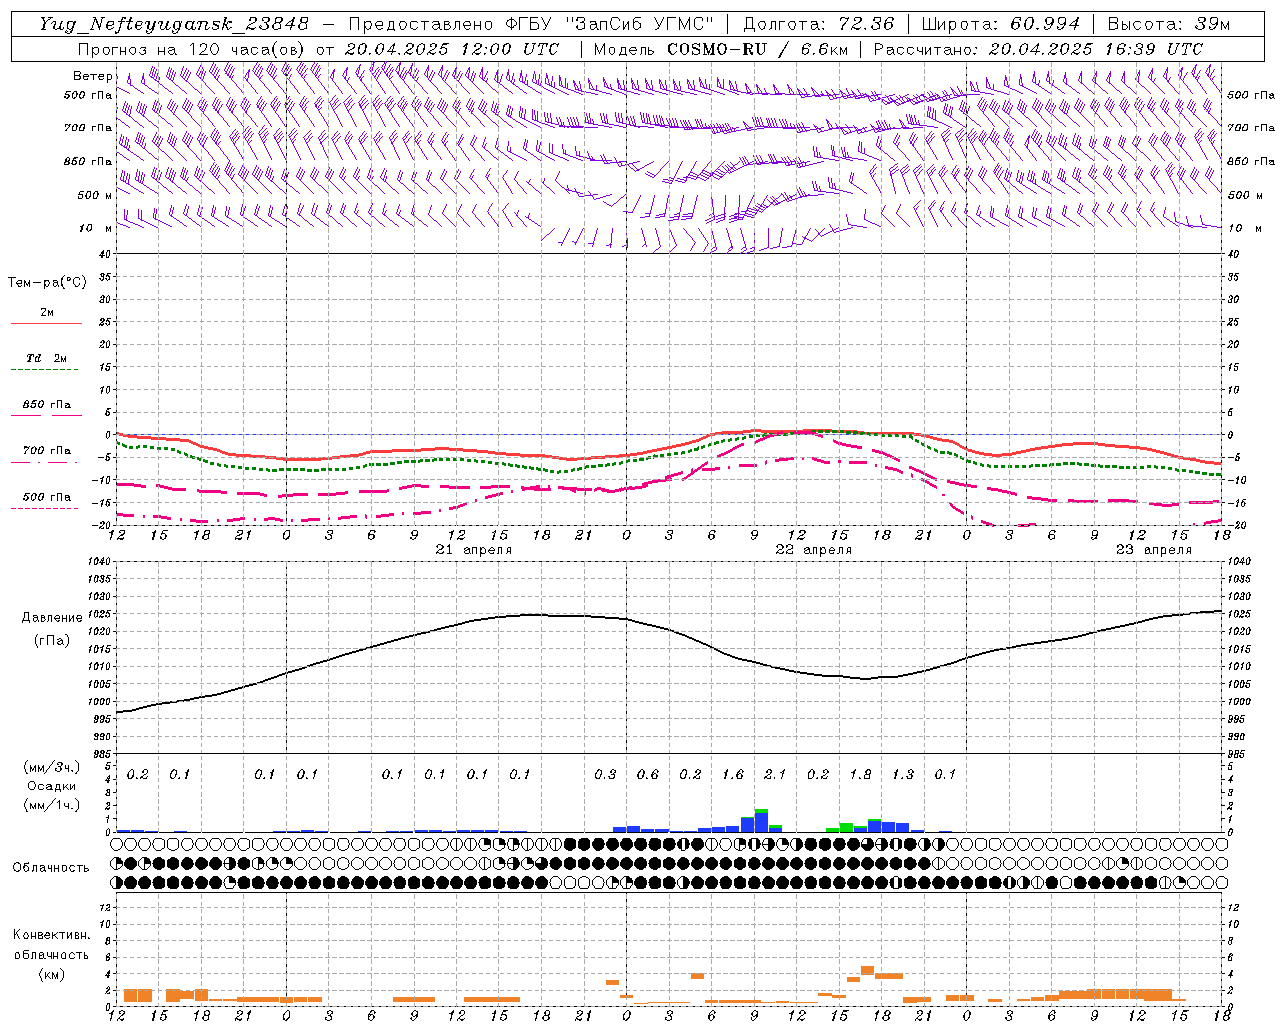
Task: Click the model label 'COSMO-RU / 6.6км'
Action: click(x=757, y=49)
